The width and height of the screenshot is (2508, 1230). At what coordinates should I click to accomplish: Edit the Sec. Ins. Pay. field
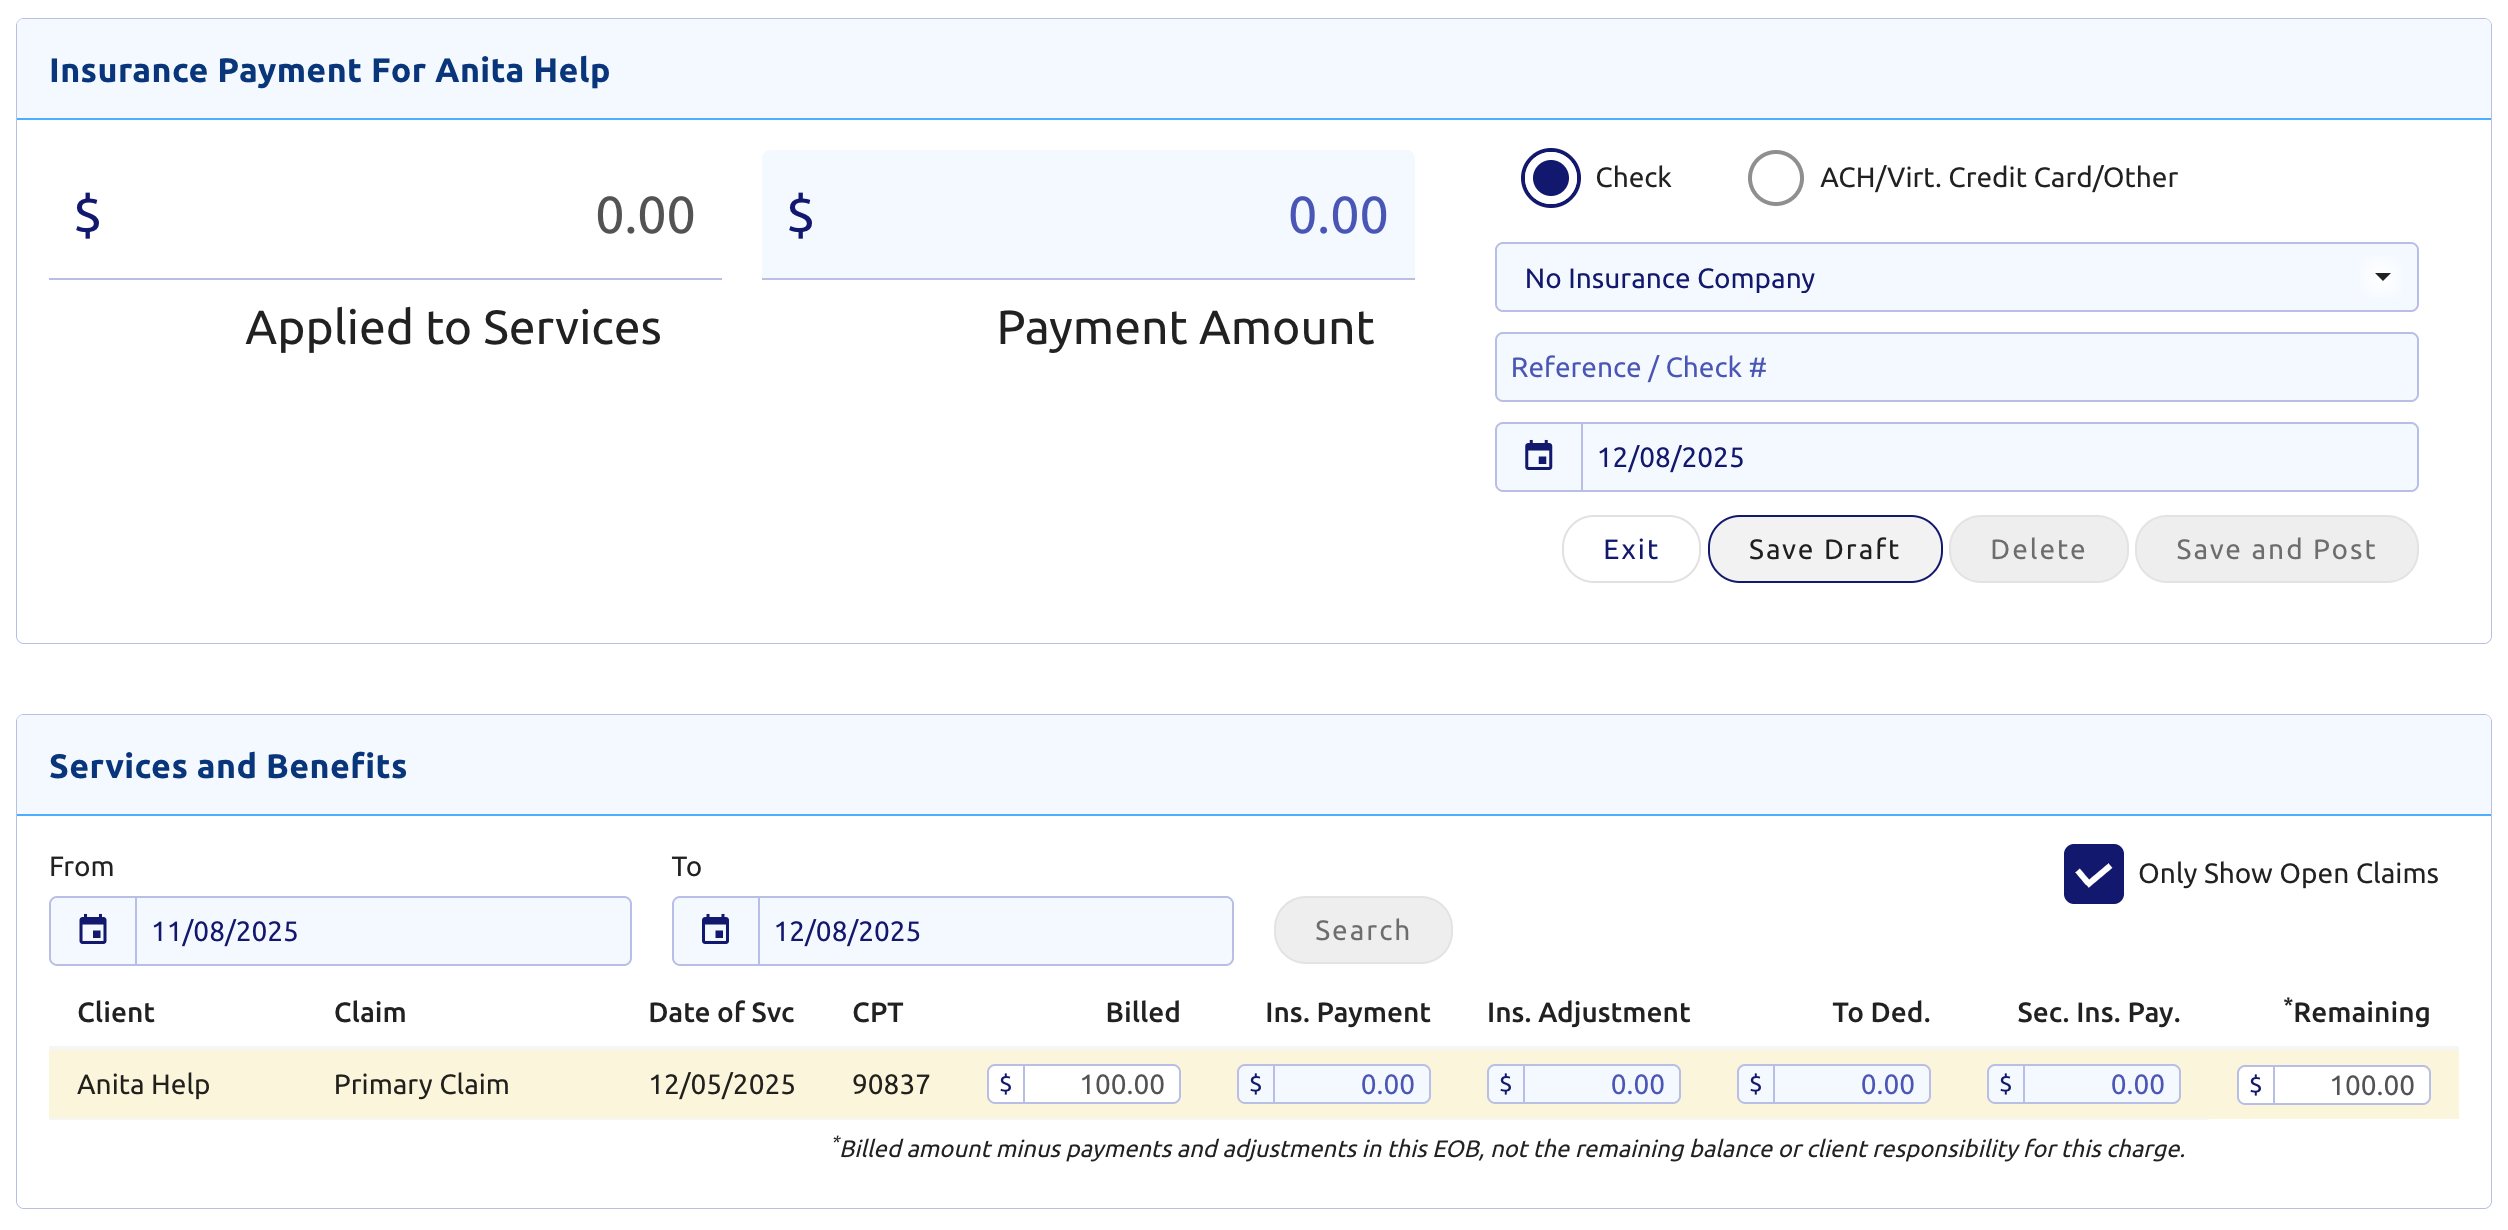[x=2100, y=1085]
